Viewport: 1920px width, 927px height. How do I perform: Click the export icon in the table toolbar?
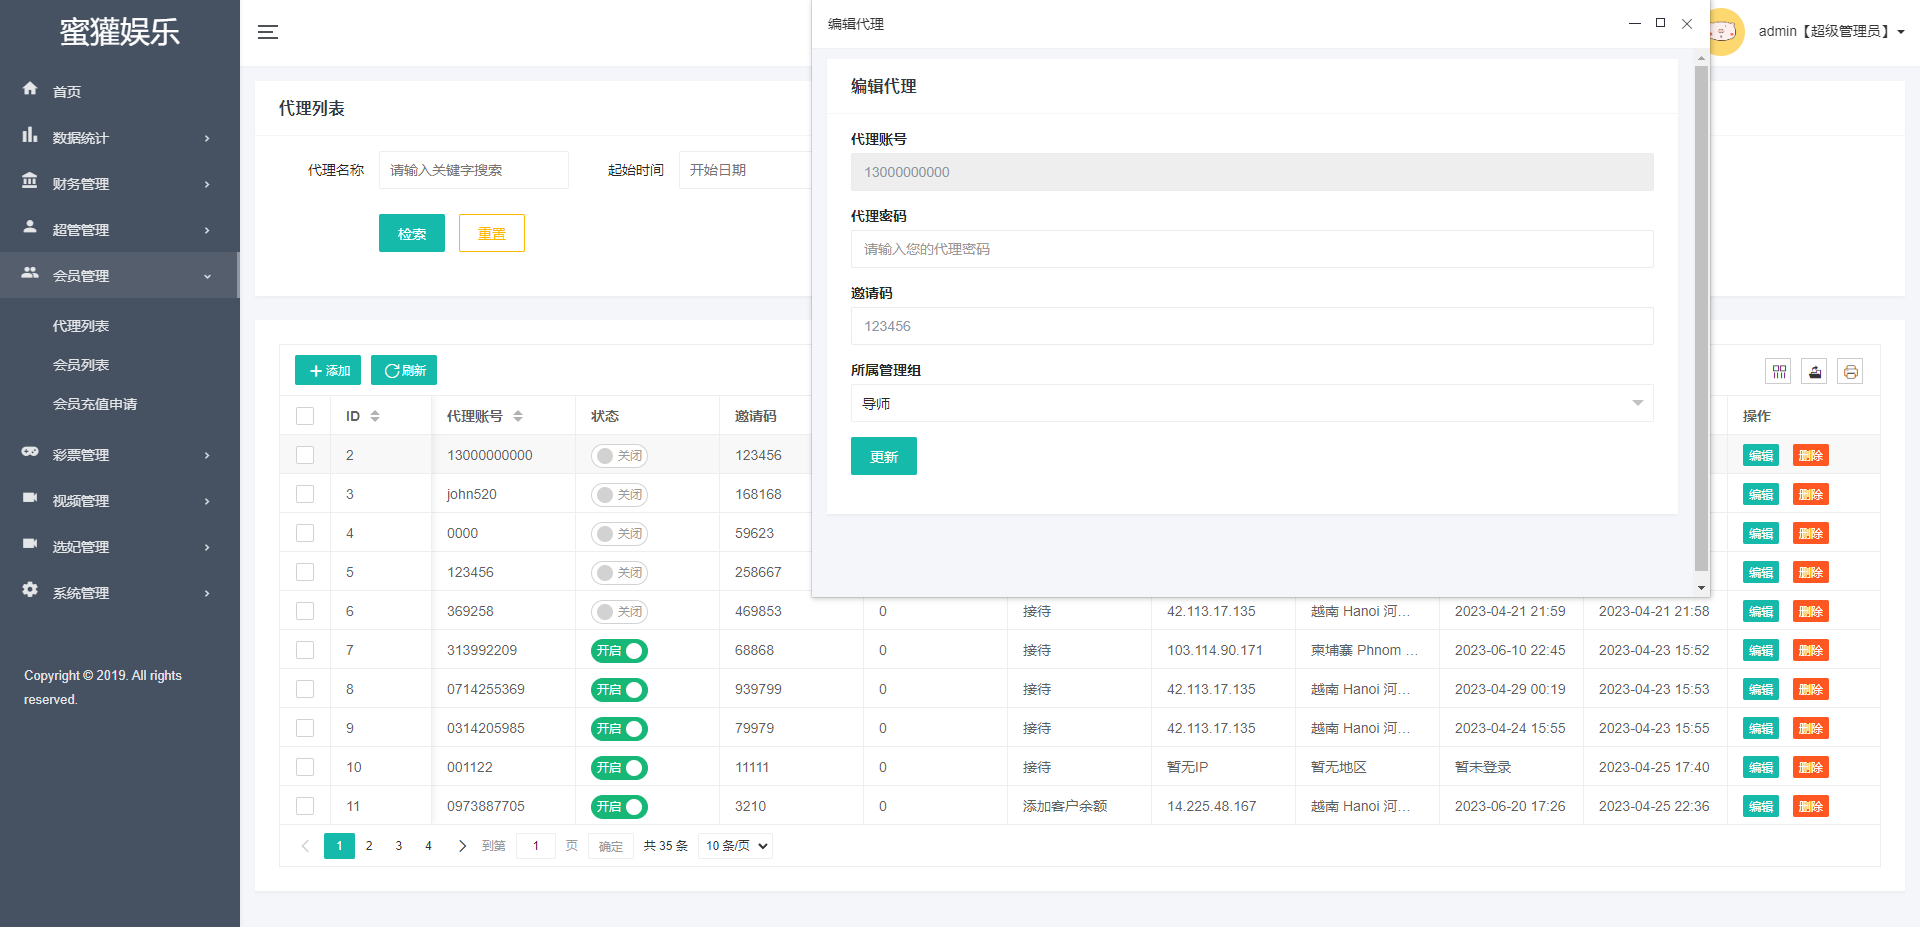(1814, 372)
